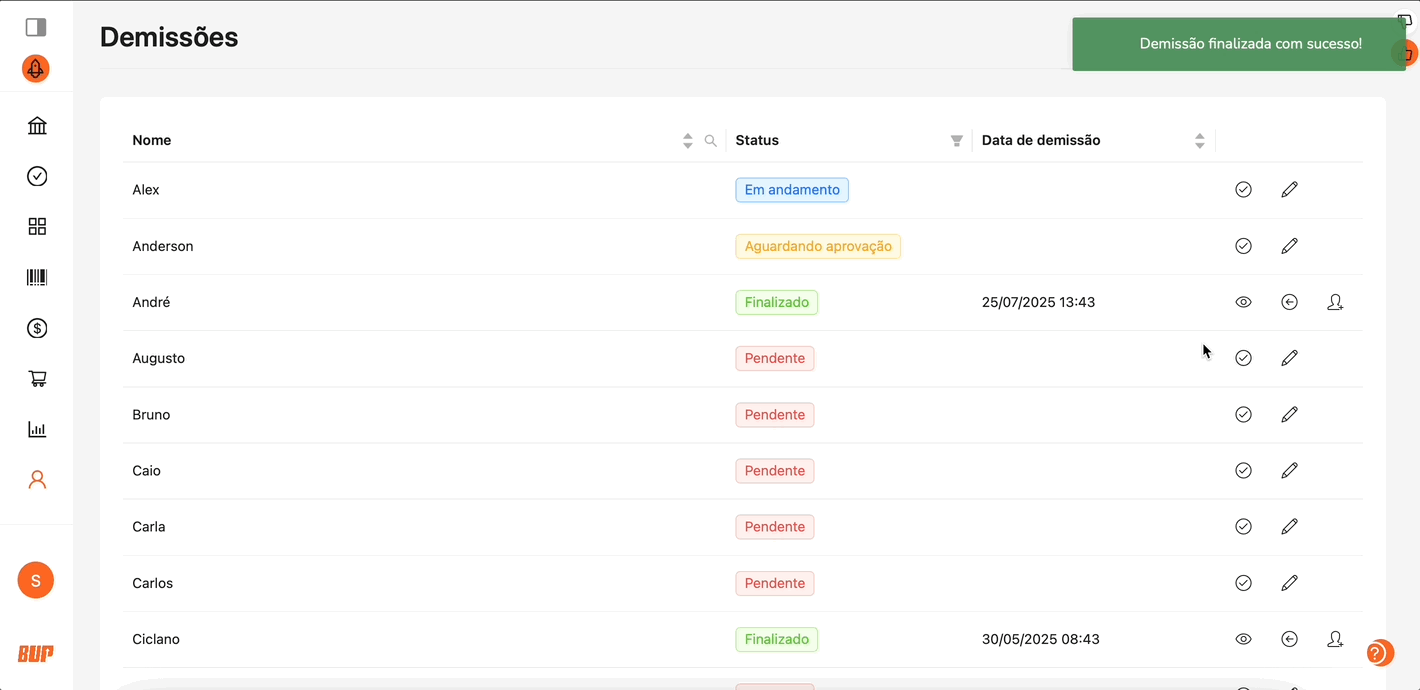Finalize Bruno's dismissal with check icon

point(1243,414)
